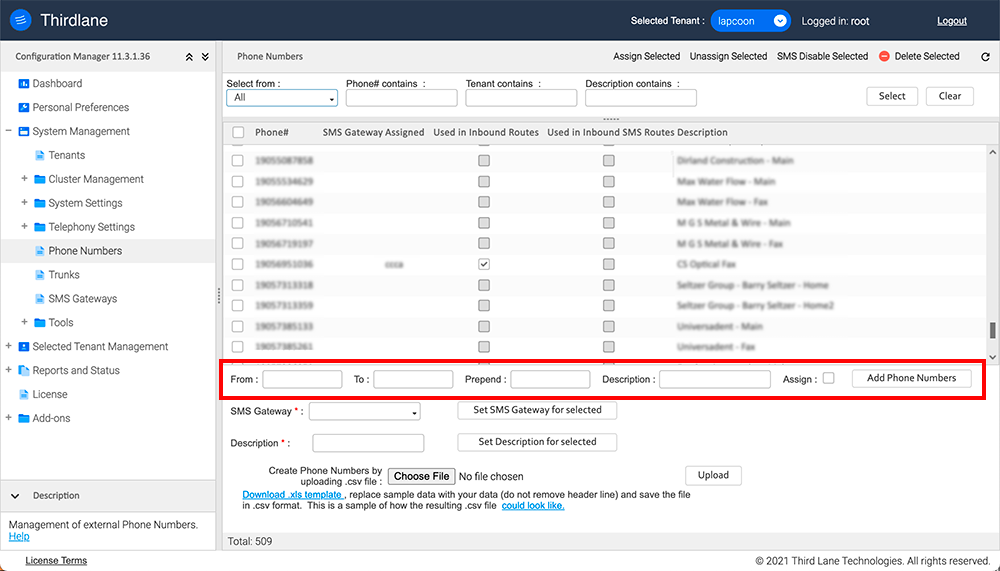Expand the Tools node
The image size is (1000, 571).
click(x=24, y=322)
